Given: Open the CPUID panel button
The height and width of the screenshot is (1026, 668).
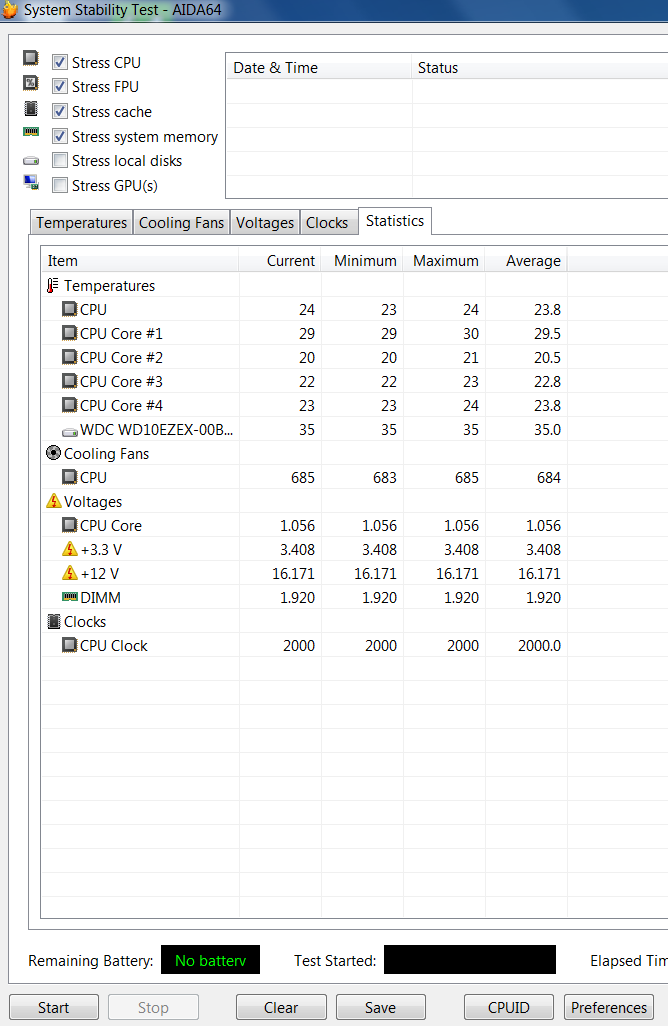Looking at the screenshot, I should coord(508,1007).
